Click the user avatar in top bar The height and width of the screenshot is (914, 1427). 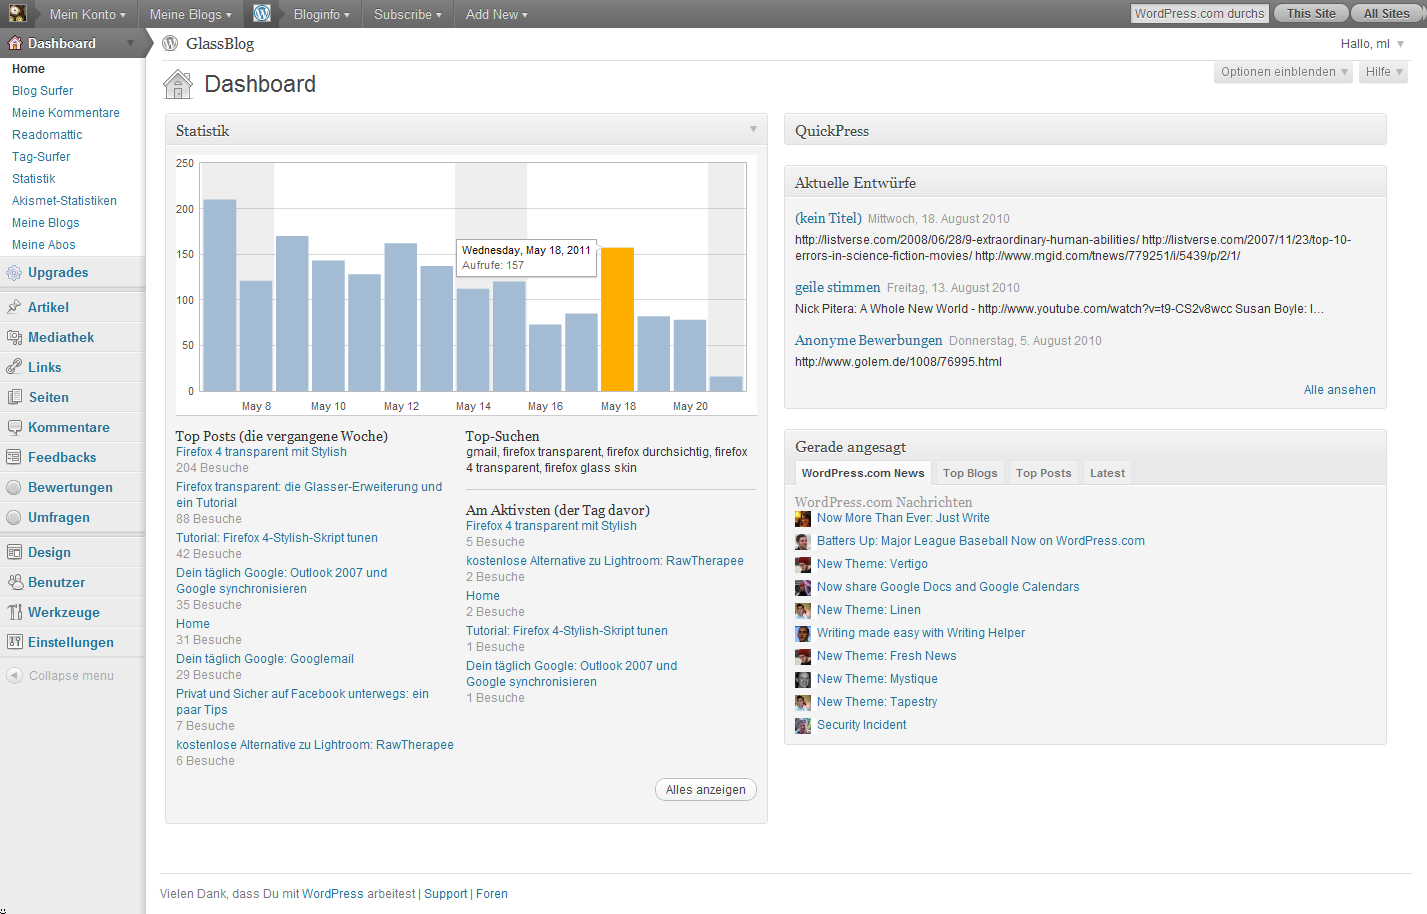pyautogui.click(x=18, y=14)
